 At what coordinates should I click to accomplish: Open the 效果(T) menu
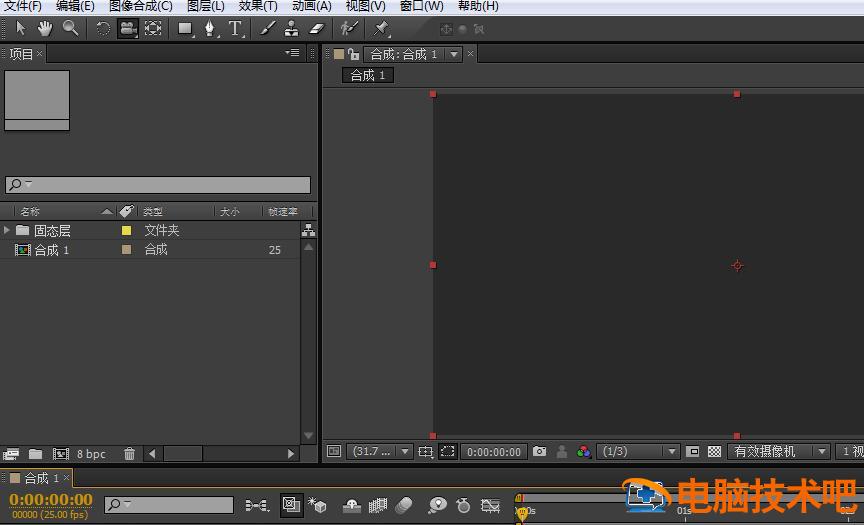coord(258,6)
